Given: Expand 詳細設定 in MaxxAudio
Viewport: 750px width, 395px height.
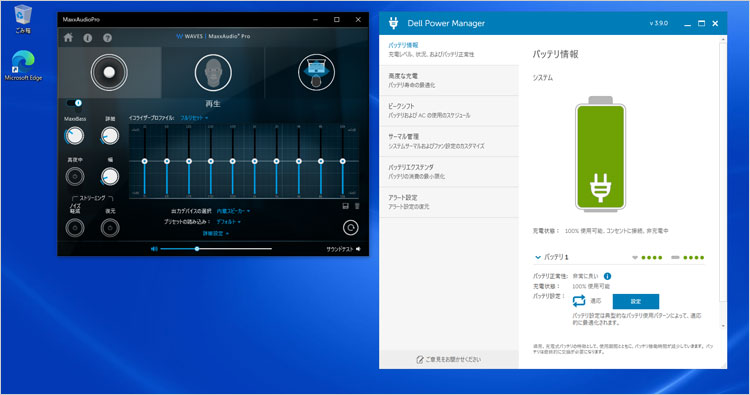Looking at the screenshot, I should tap(215, 233).
